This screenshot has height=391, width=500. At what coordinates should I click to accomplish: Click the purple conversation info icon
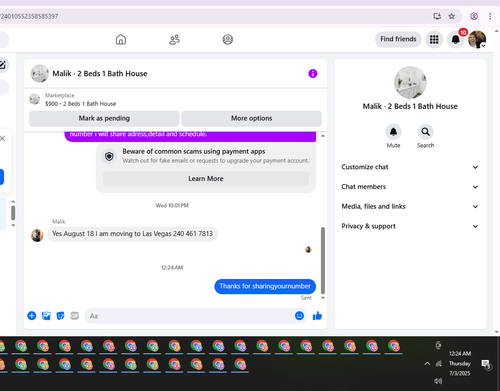(x=313, y=73)
